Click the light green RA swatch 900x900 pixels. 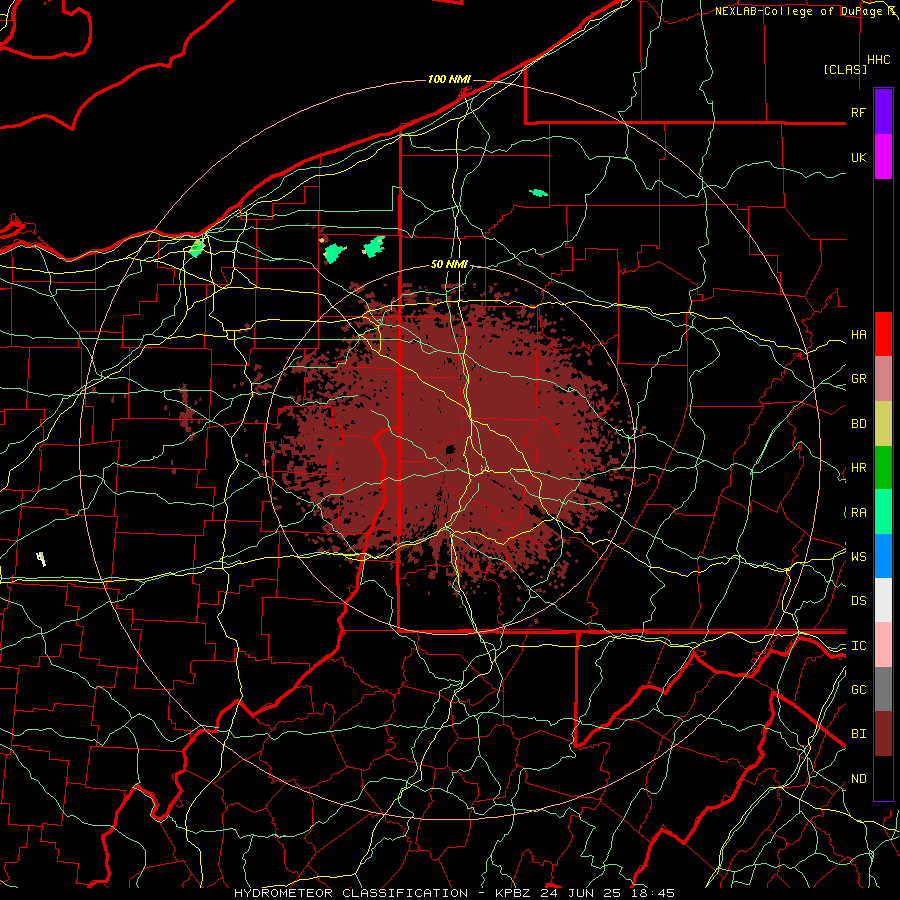(x=883, y=512)
